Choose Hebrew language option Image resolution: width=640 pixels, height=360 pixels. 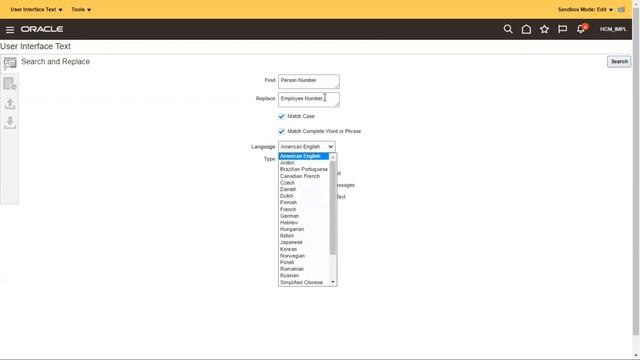(304, 222)
